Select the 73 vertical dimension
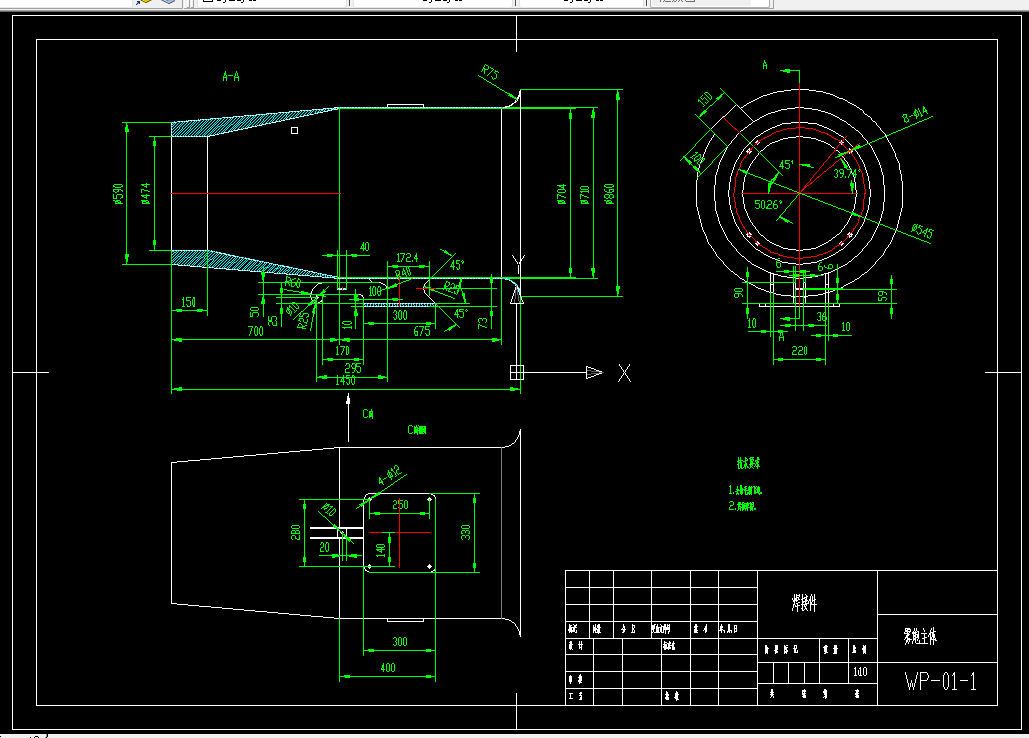Viewport: 1029px width, 738px height. (x=483, y=322)
